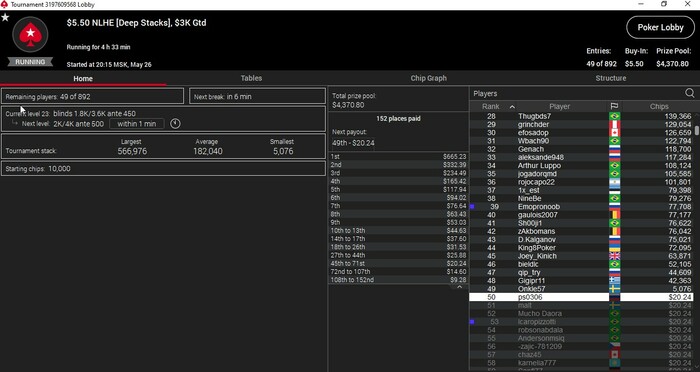Open the player search magnifier

(689, 93)
